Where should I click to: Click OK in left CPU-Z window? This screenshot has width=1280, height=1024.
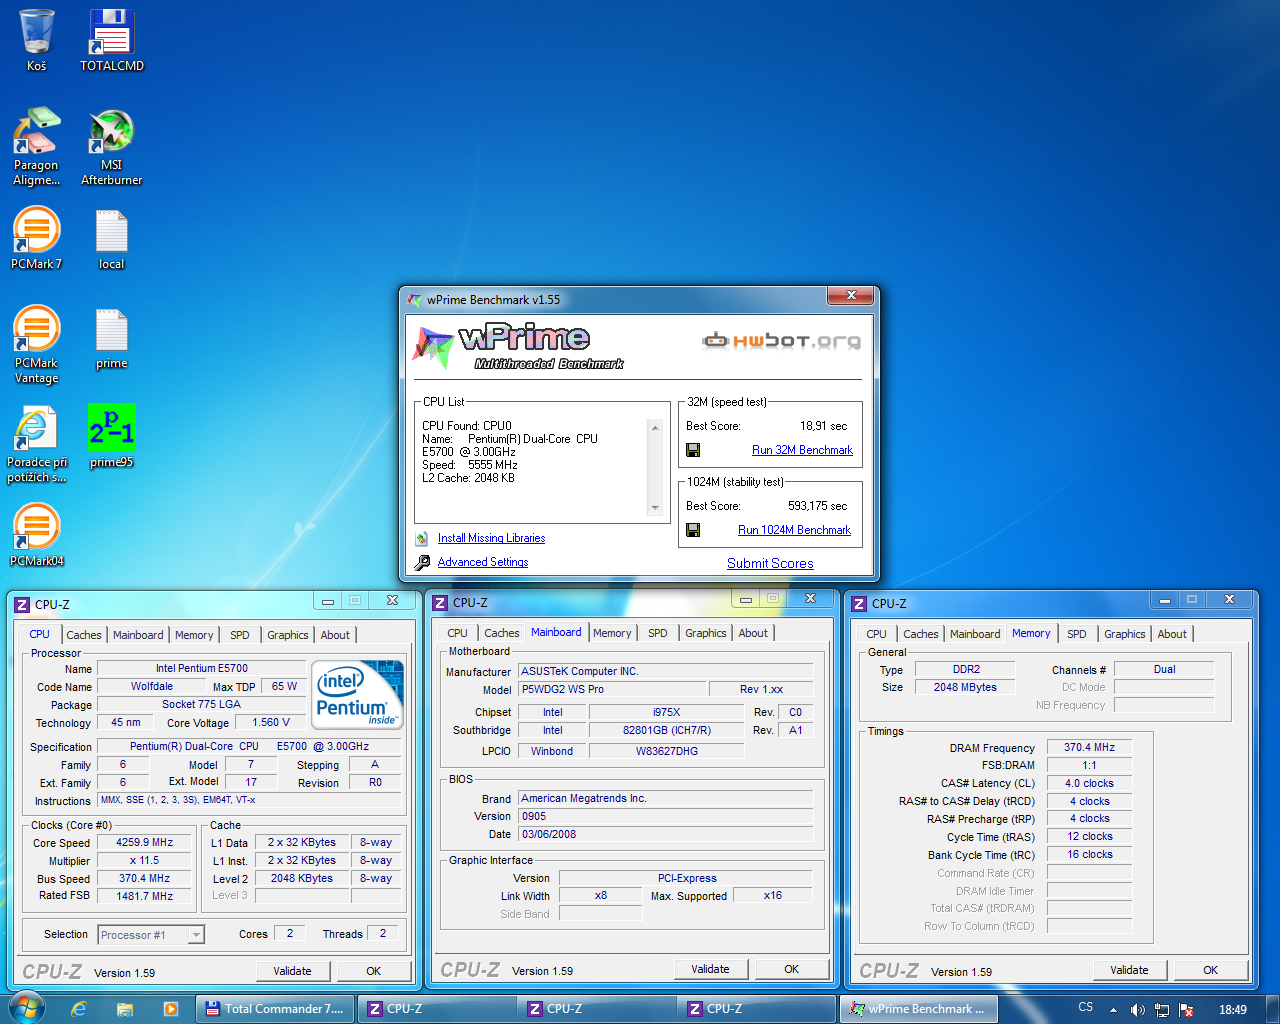tap(373, 971)
